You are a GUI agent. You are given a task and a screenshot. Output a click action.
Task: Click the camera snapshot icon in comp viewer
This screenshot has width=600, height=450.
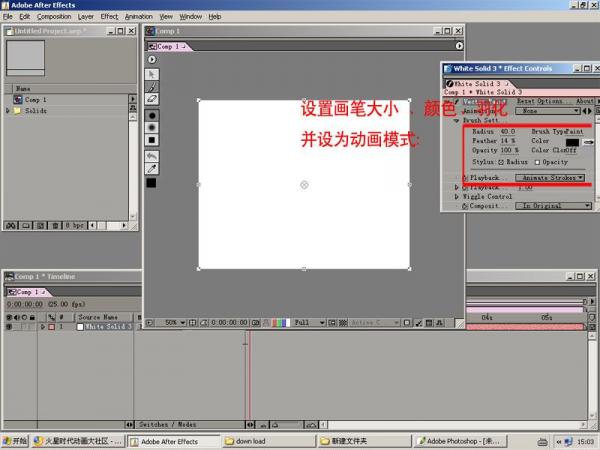(x=255, y=323)
